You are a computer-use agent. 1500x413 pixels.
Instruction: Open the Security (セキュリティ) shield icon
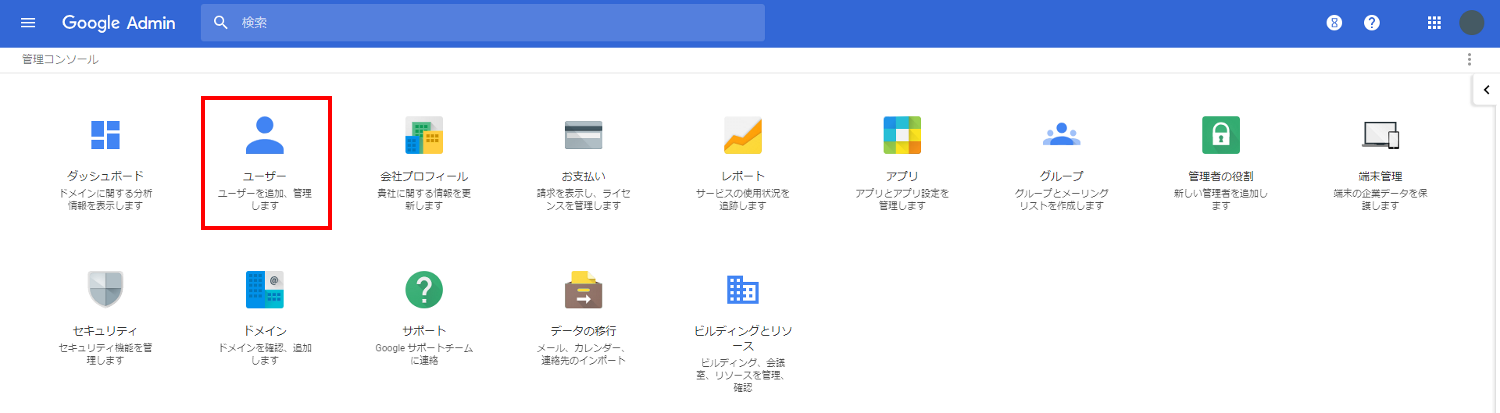[105, 290]
